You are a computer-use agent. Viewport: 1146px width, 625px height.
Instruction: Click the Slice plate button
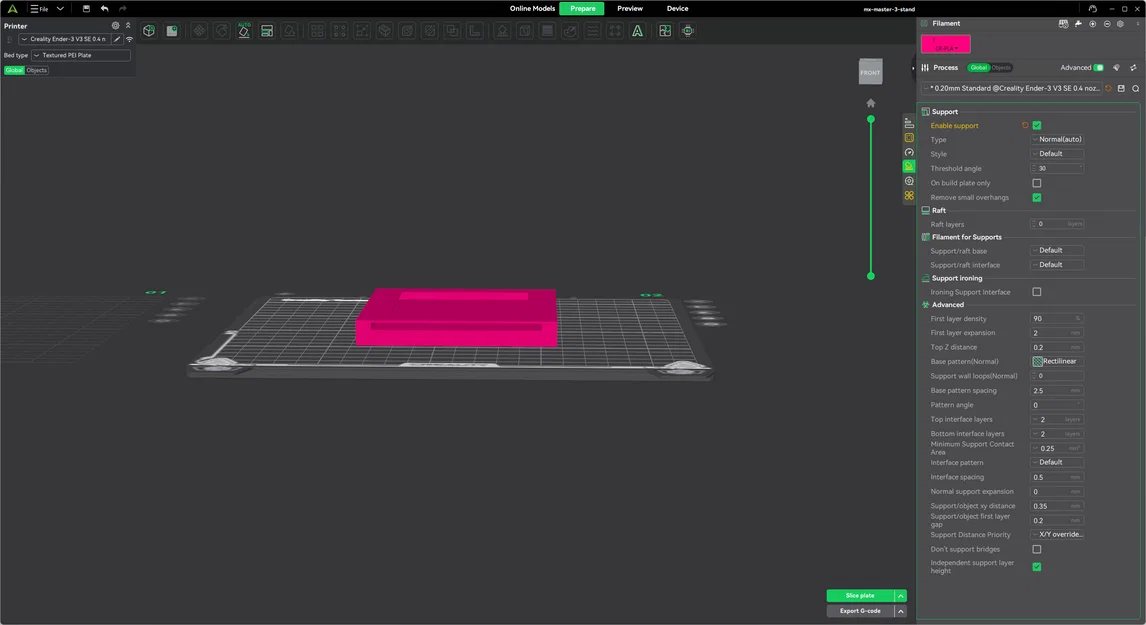pyautogui.click(x=860, y=596)
